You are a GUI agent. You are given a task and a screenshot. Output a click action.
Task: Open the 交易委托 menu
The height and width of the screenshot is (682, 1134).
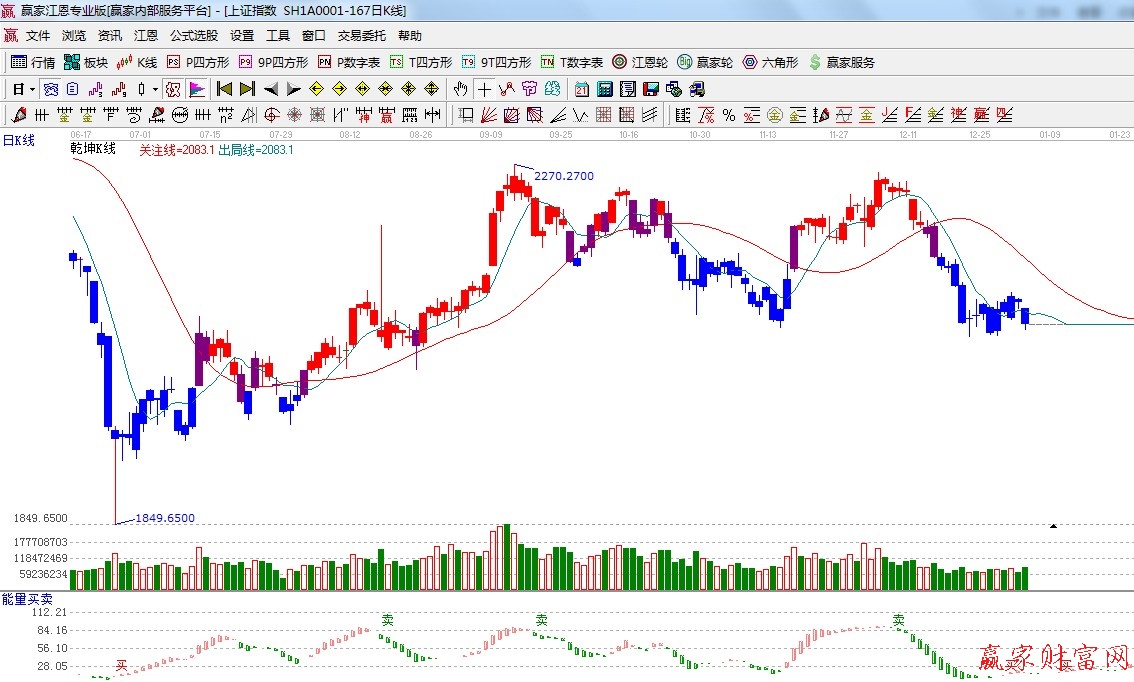[x=361, y=35]
